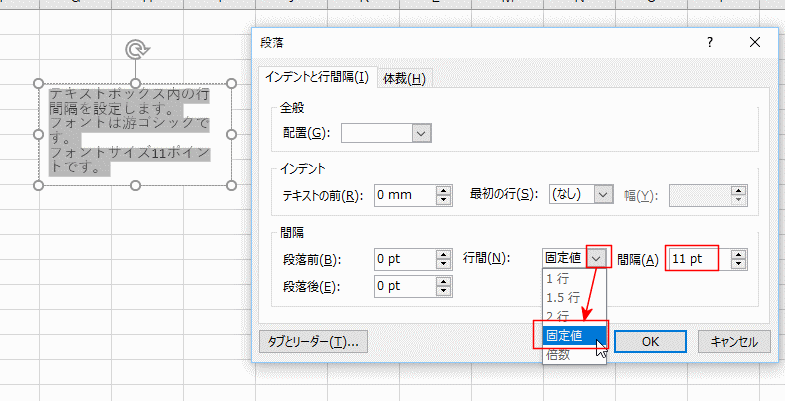
Task: Increase 段落後 spacing with up arrow
Action: [x=444, y=281]
